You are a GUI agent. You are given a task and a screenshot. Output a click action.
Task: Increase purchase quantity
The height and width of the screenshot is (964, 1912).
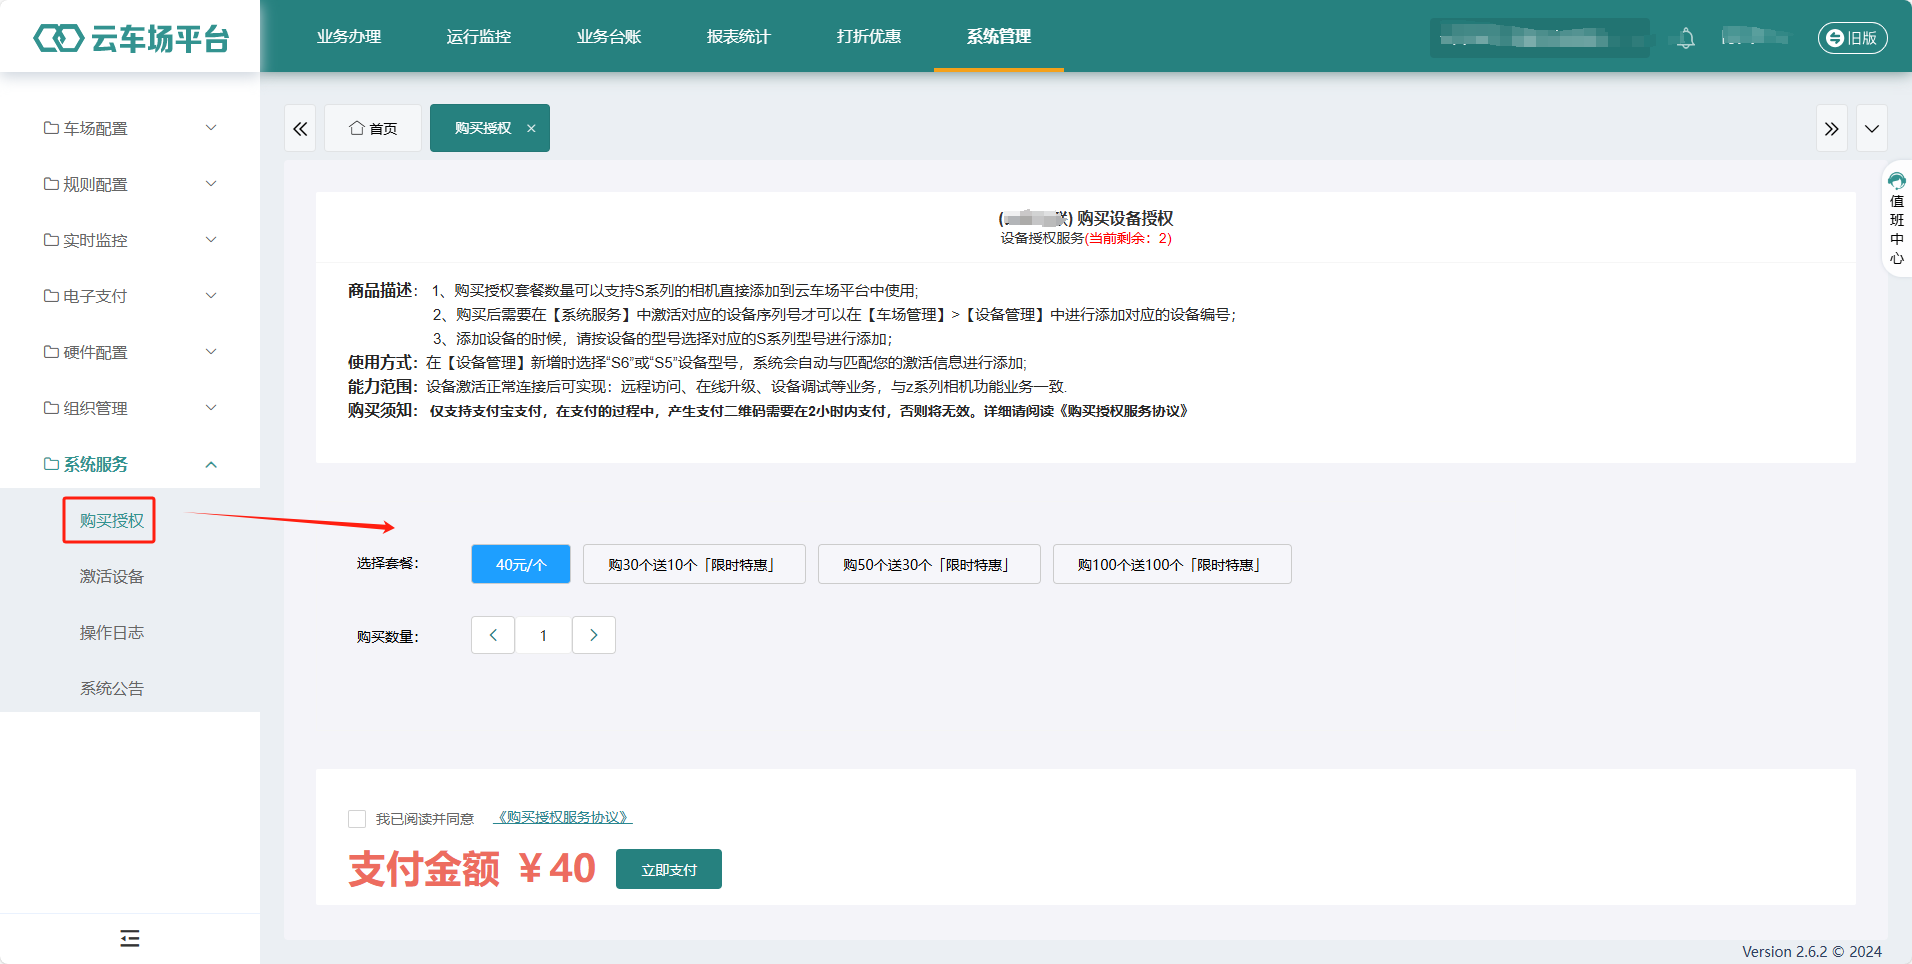594,635
